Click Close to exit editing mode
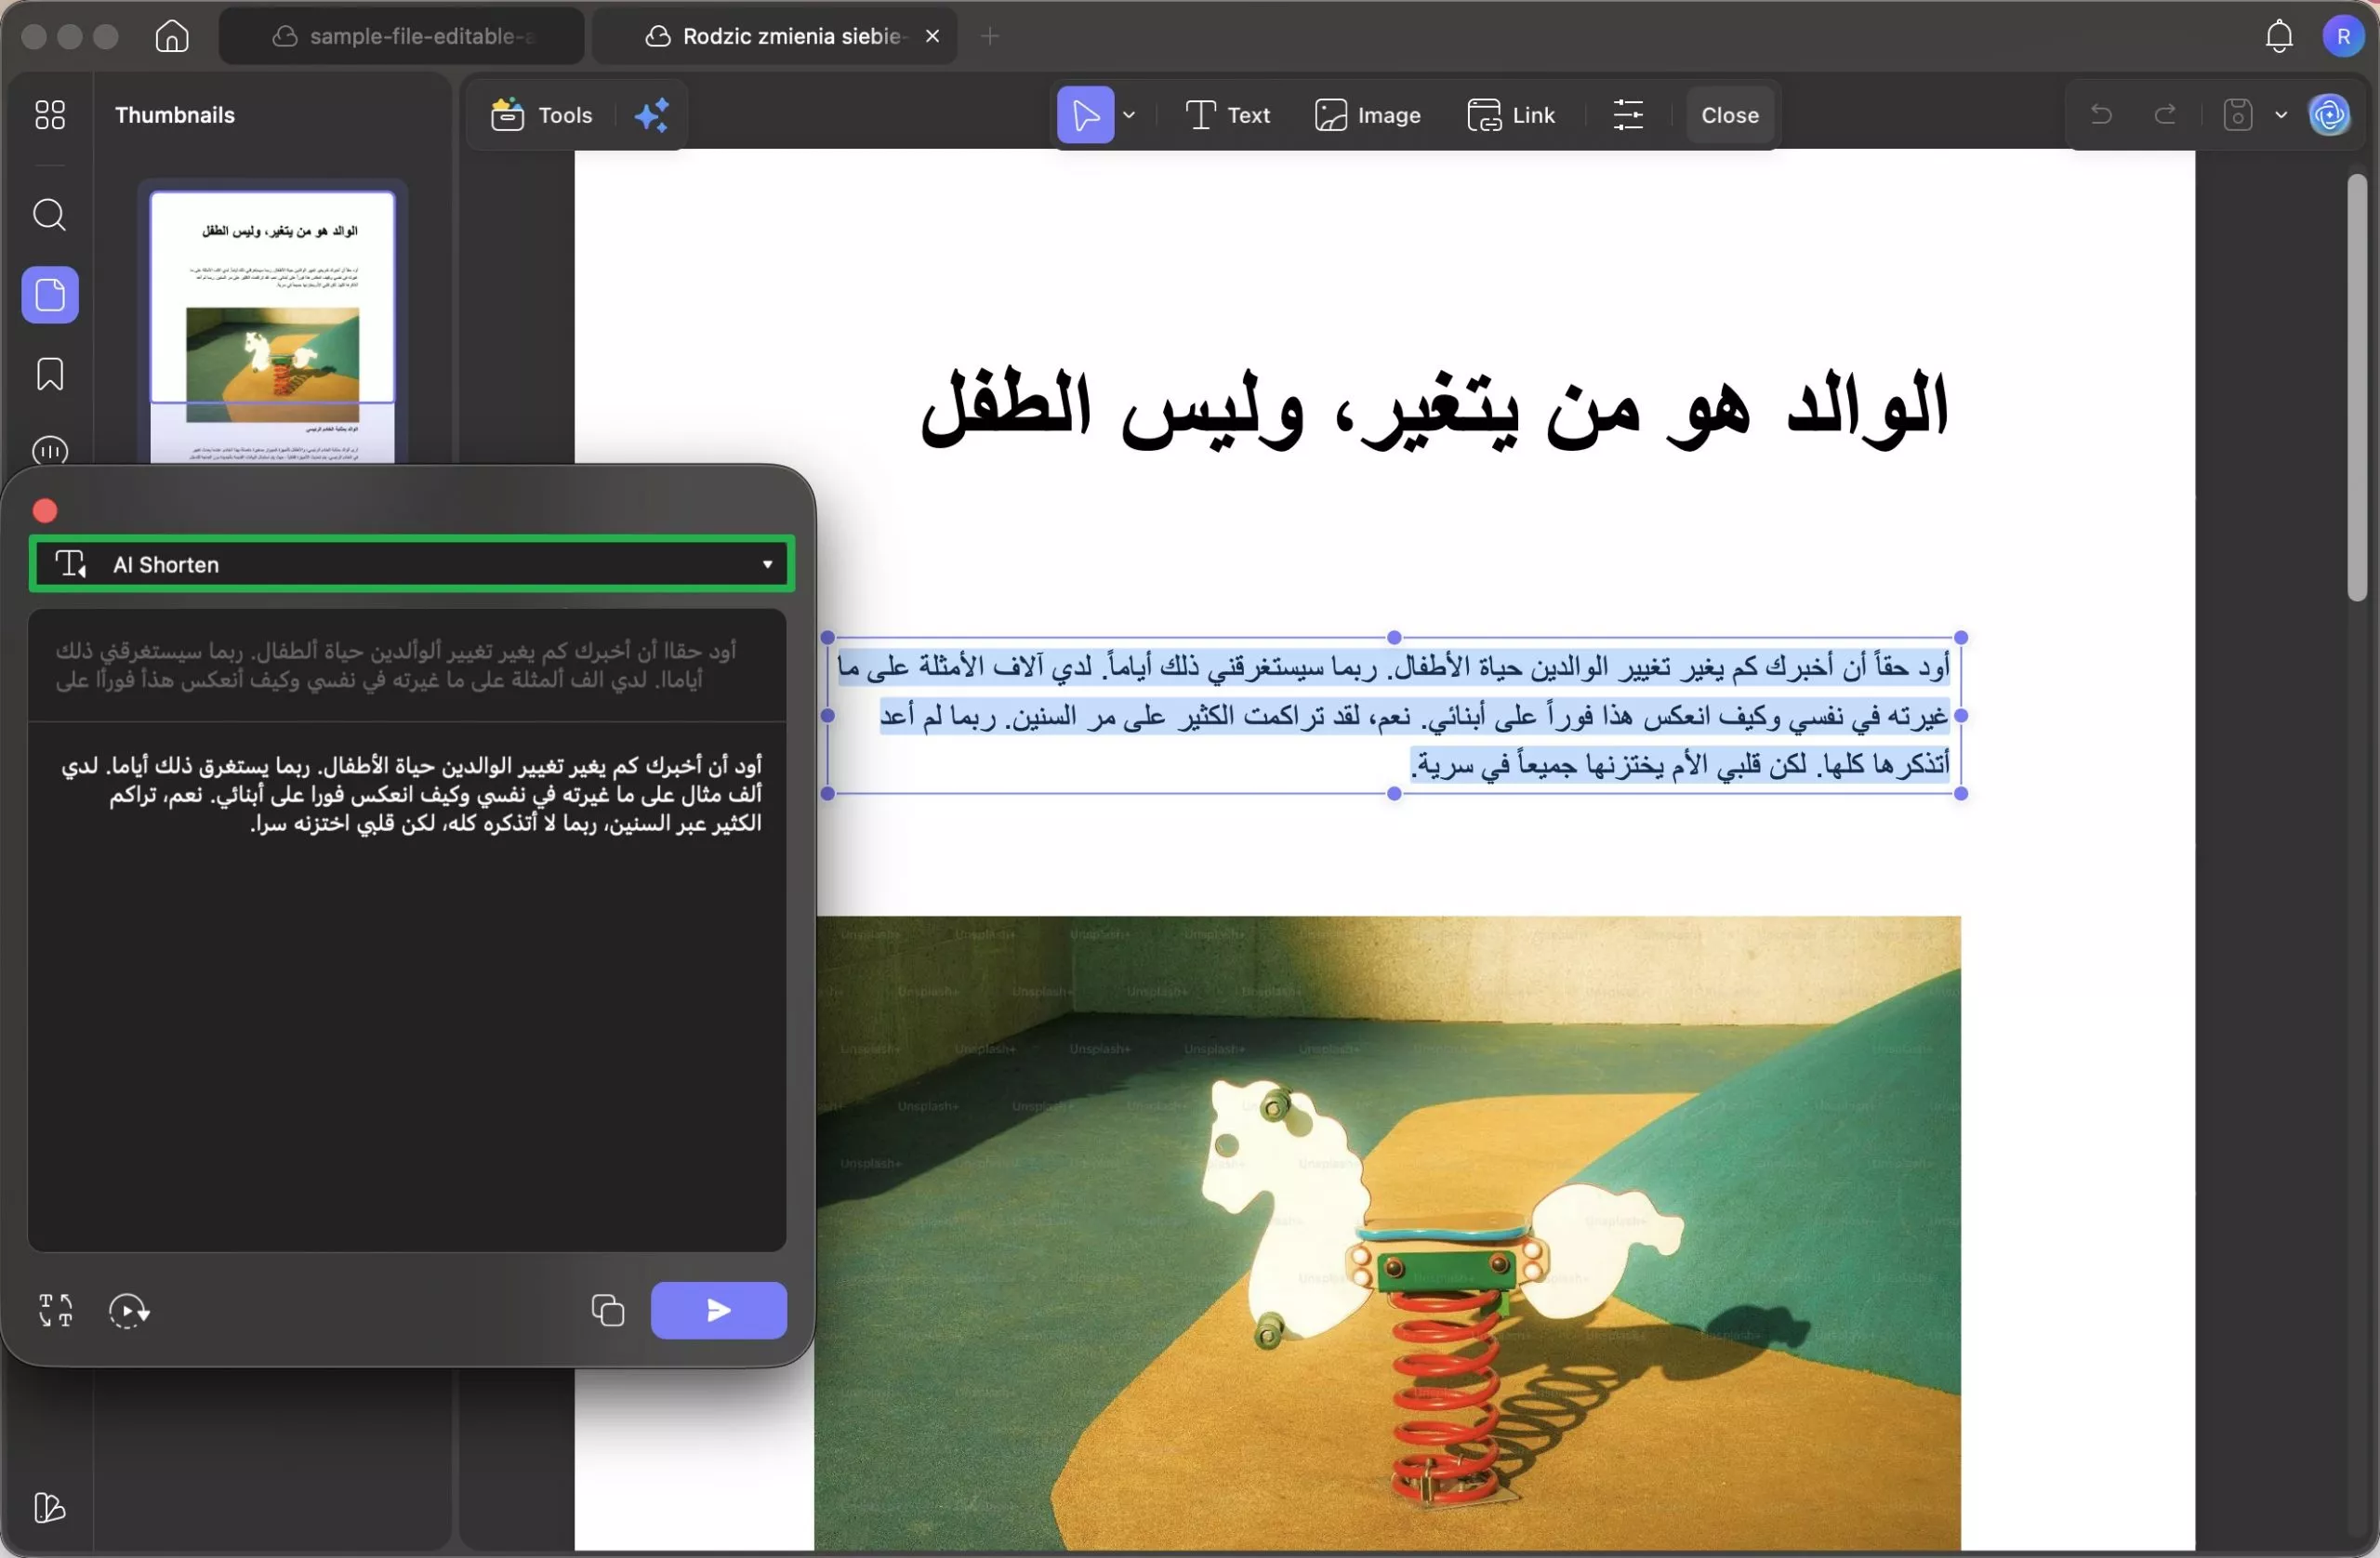 [1728, 114]
